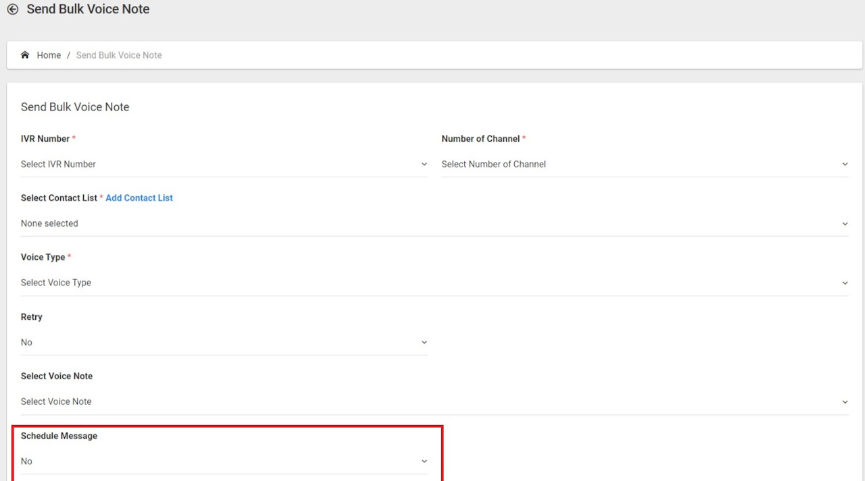Expand the IVR Number chevron arrow
Viewport: 865px width, 481px height.
[424, 164]
